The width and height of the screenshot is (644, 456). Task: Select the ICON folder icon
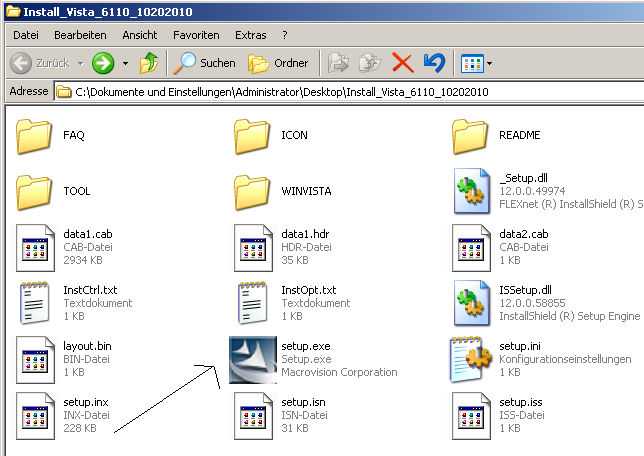click(x=252, y=136)
